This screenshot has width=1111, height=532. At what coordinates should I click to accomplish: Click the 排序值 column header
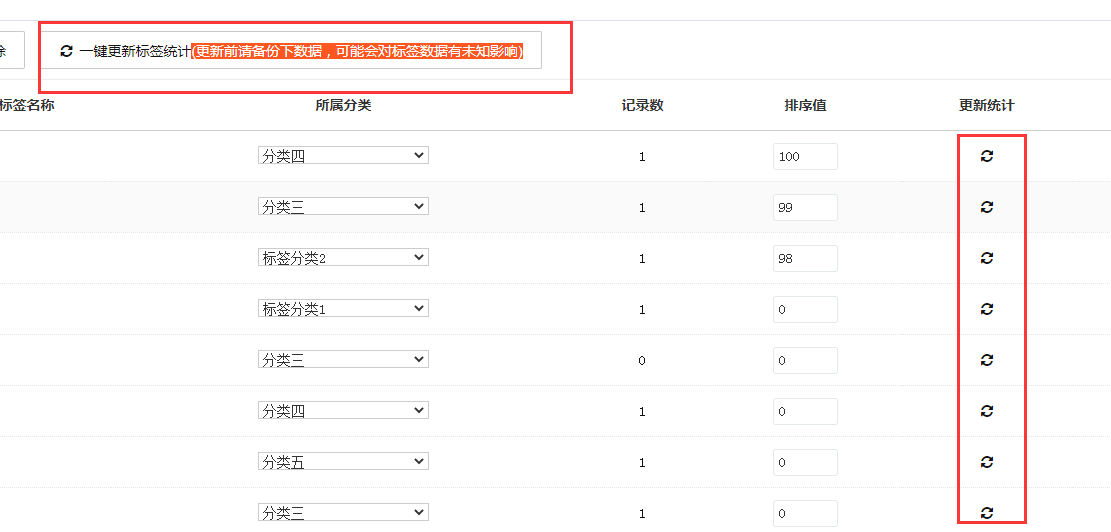tap(805, 105)
